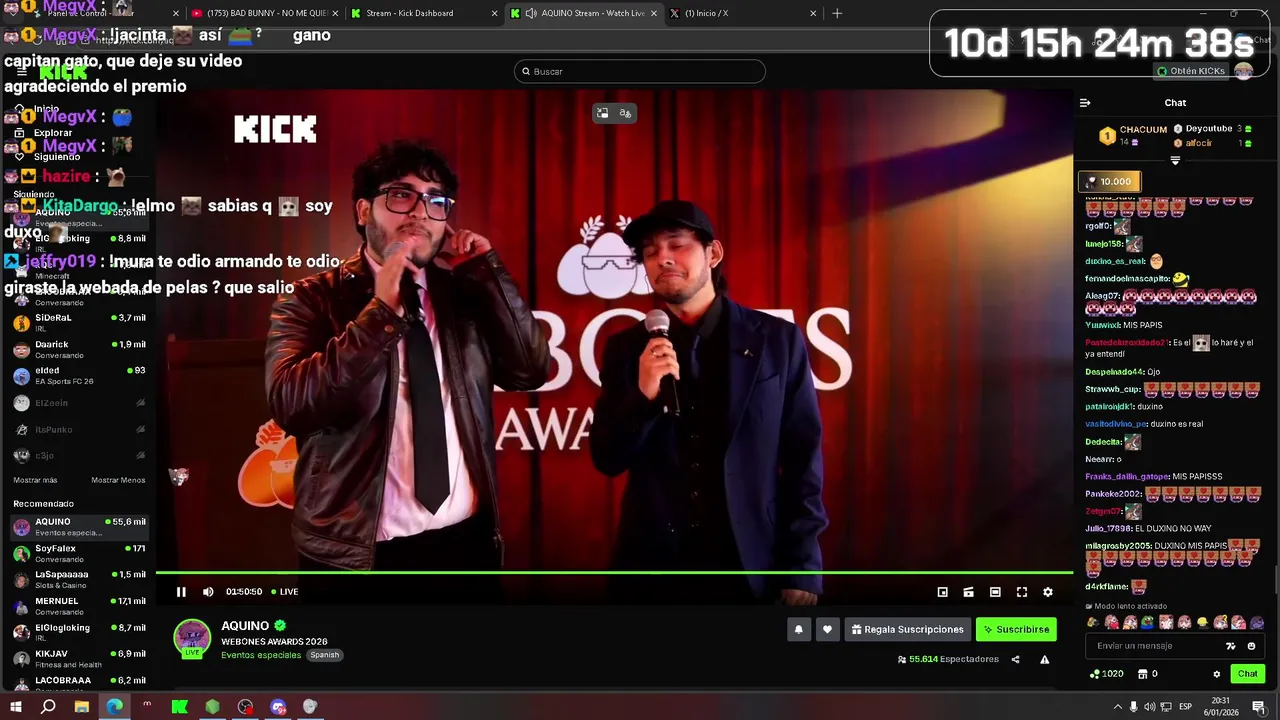
Task: Select the AQUINO Stream browser tab
Action: click(585, 13)
